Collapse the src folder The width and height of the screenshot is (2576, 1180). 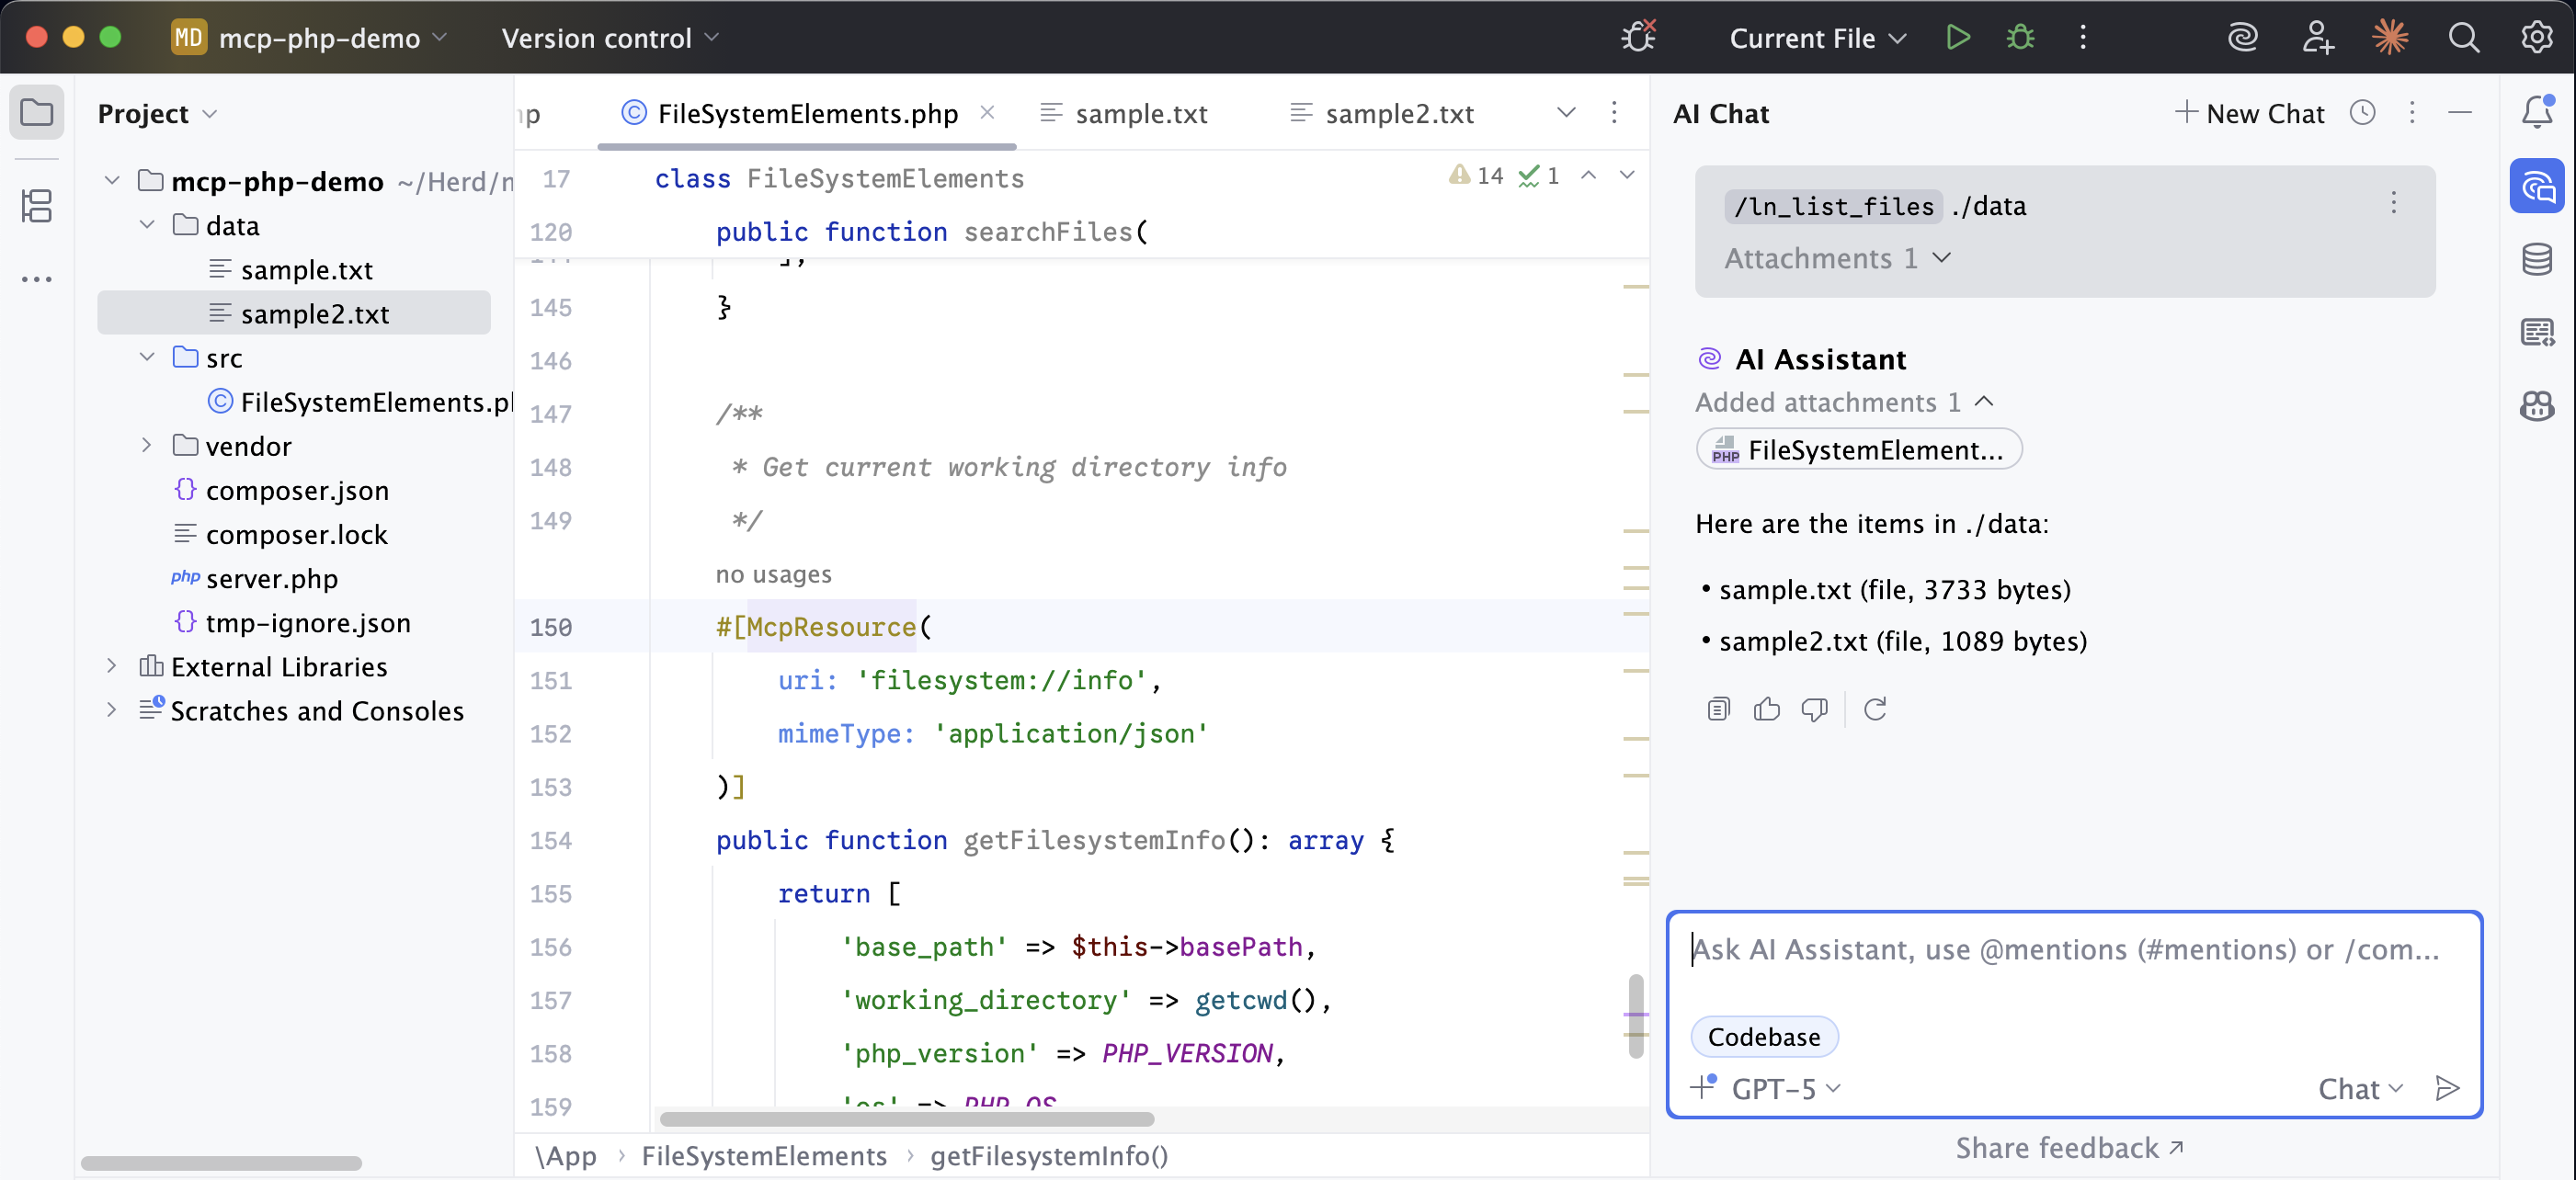pos(147,356)
